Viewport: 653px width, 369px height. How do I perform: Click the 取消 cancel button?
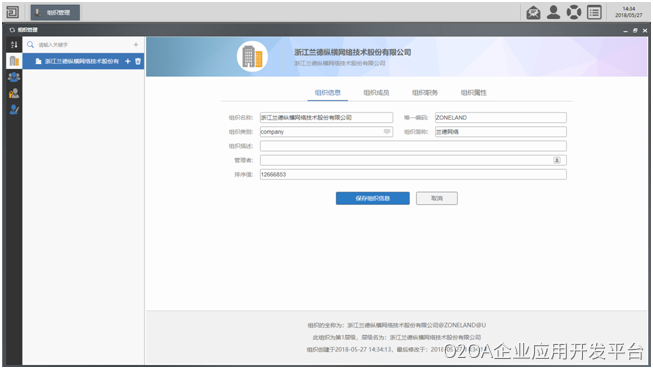[x=437, y=198]
